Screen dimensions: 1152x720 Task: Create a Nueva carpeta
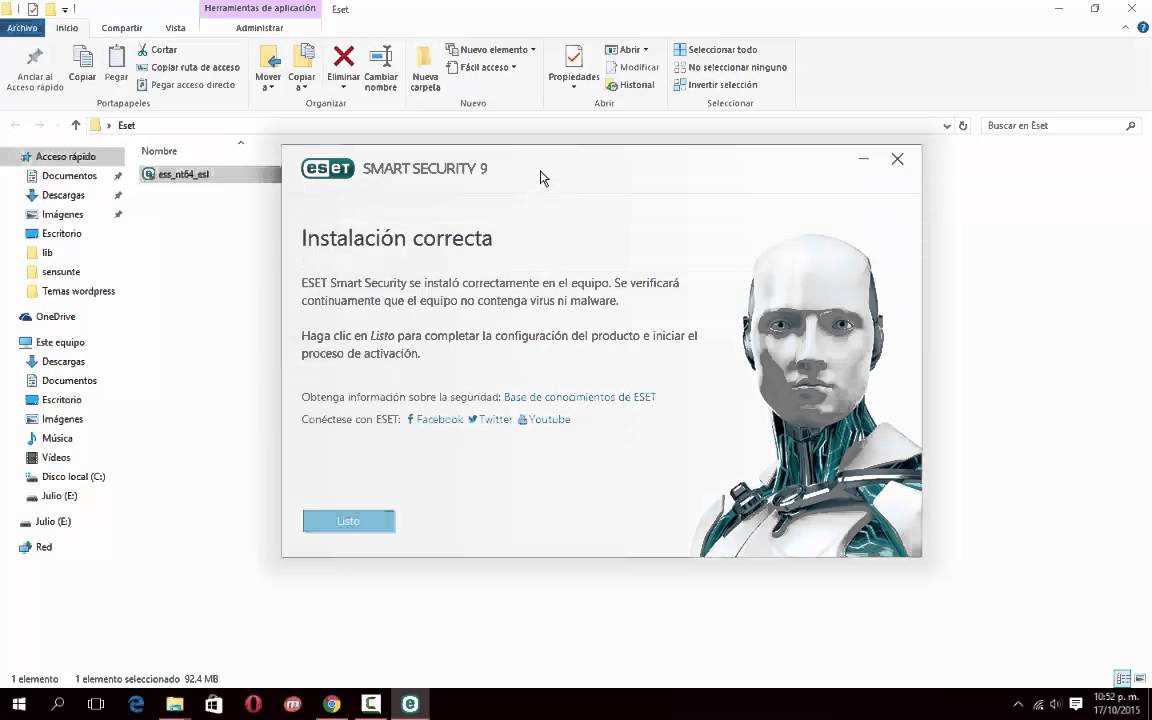tap(425, 68)
